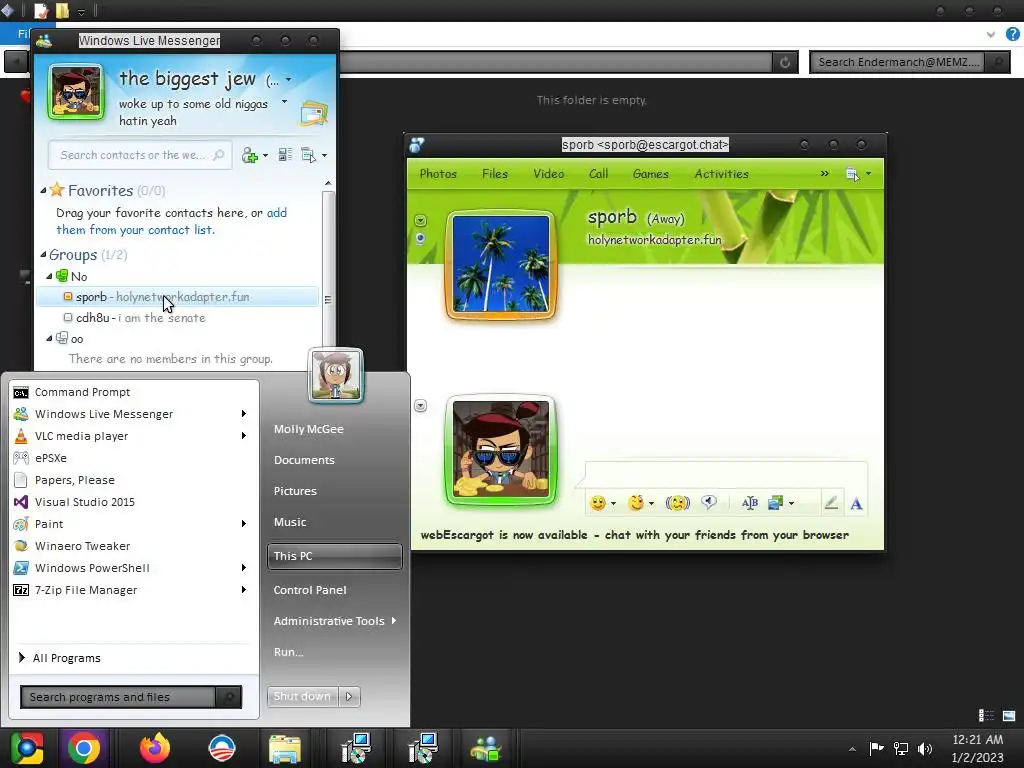Send a nudge with the nudge icon
This screenshot has height=768, width=1024.
click(677, 503)
